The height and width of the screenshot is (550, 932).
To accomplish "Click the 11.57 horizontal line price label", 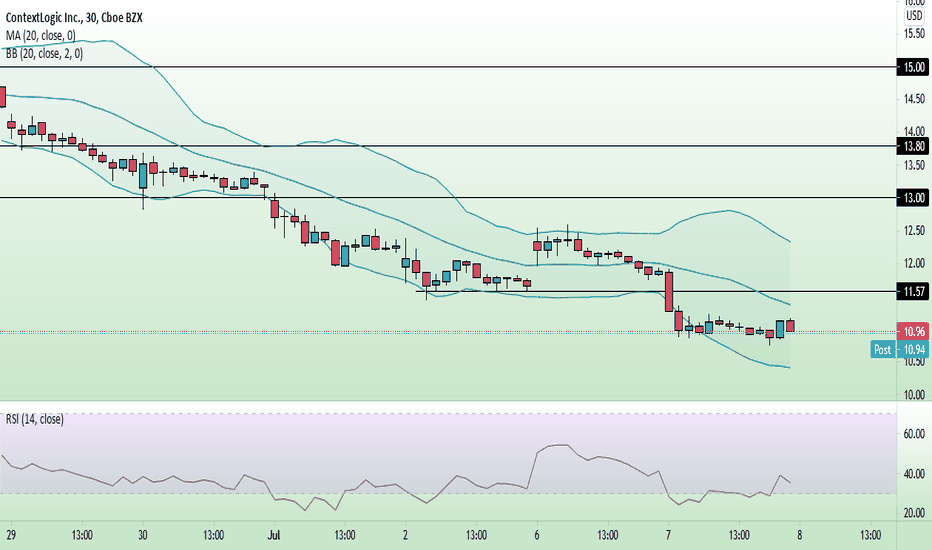I will tap(912, 291).
